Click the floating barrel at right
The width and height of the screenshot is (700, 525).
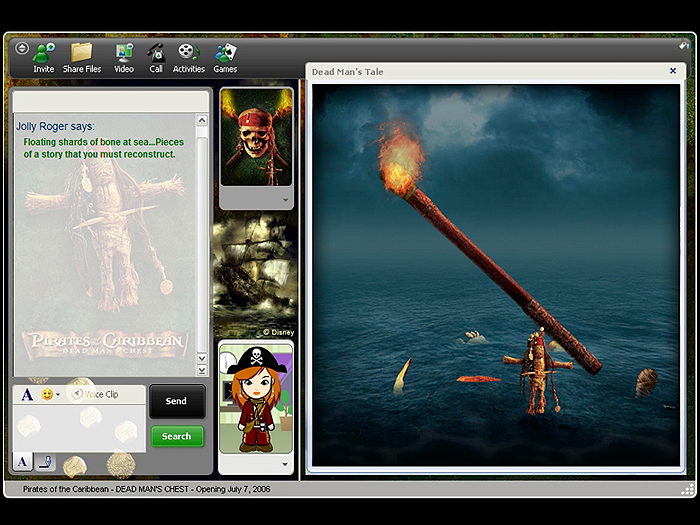pyautogui.click(x=646, y=382)
